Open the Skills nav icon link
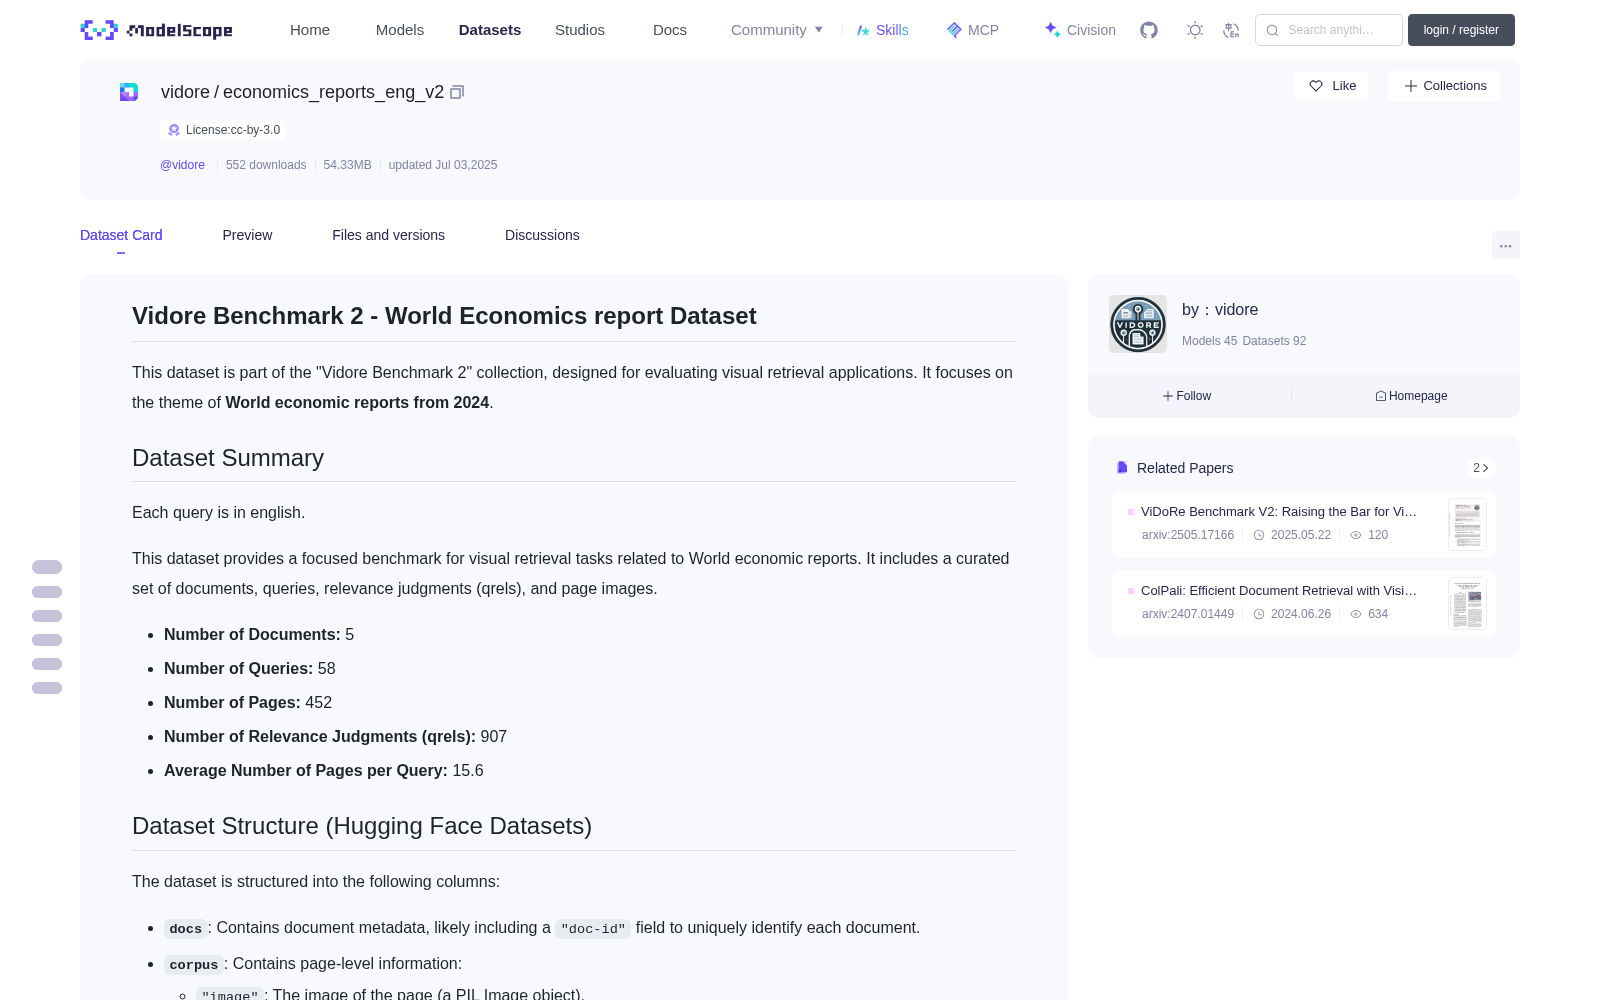 pos(882,30)
